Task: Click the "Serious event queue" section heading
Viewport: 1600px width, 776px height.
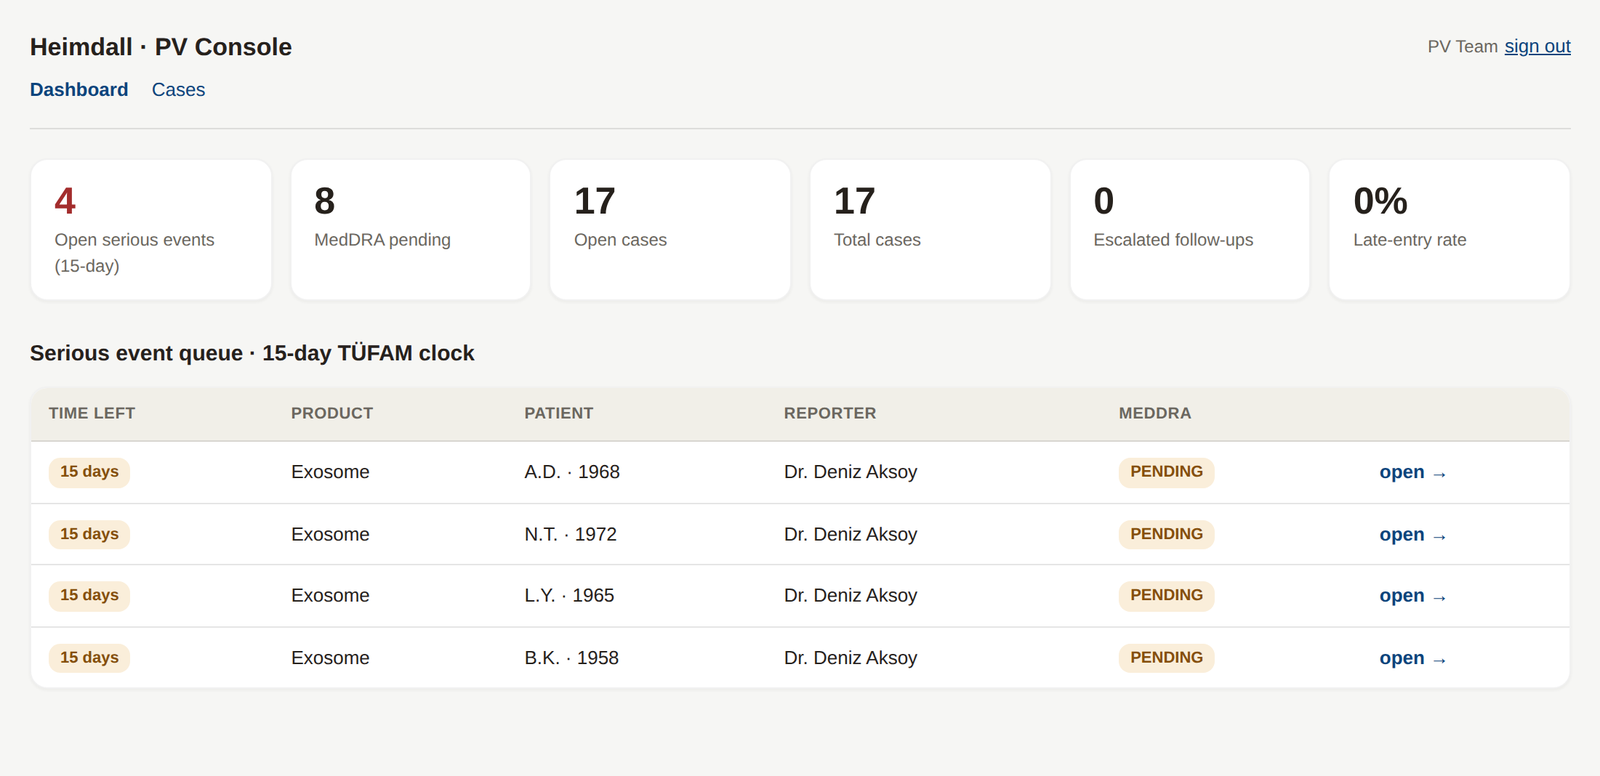Action: click(x=252, y=353)
